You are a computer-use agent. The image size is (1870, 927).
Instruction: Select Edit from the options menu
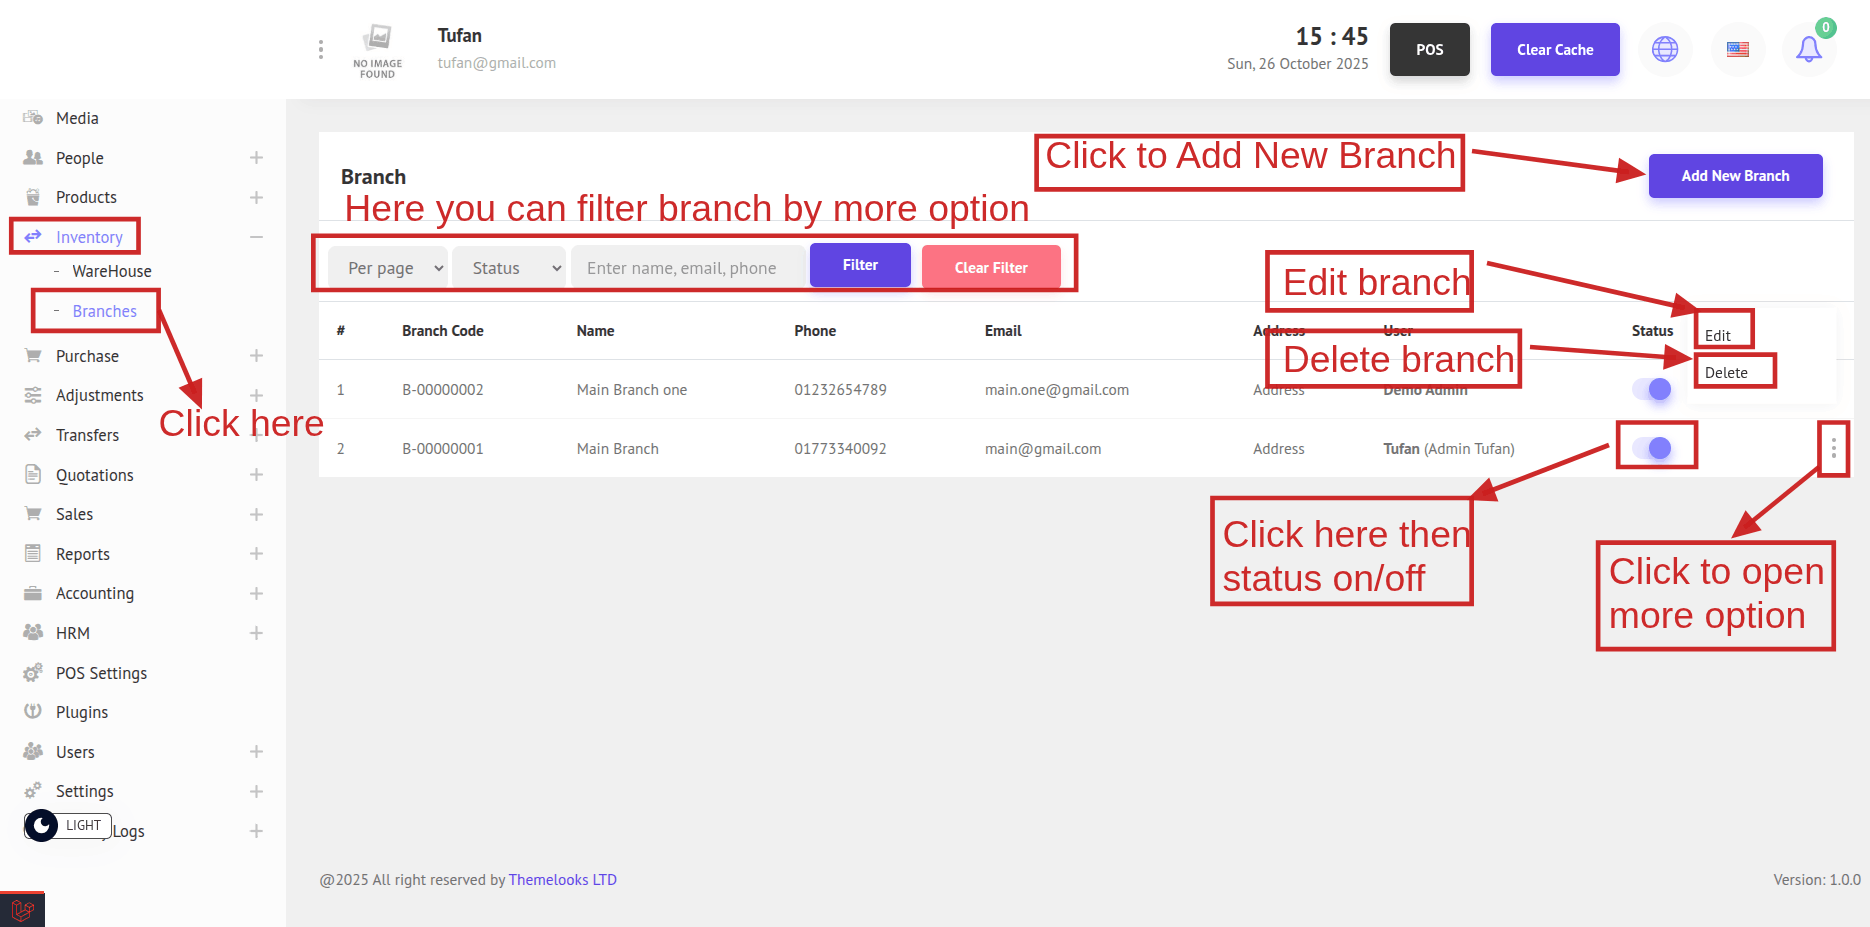pyautogui.click(x=1718, y=336)
